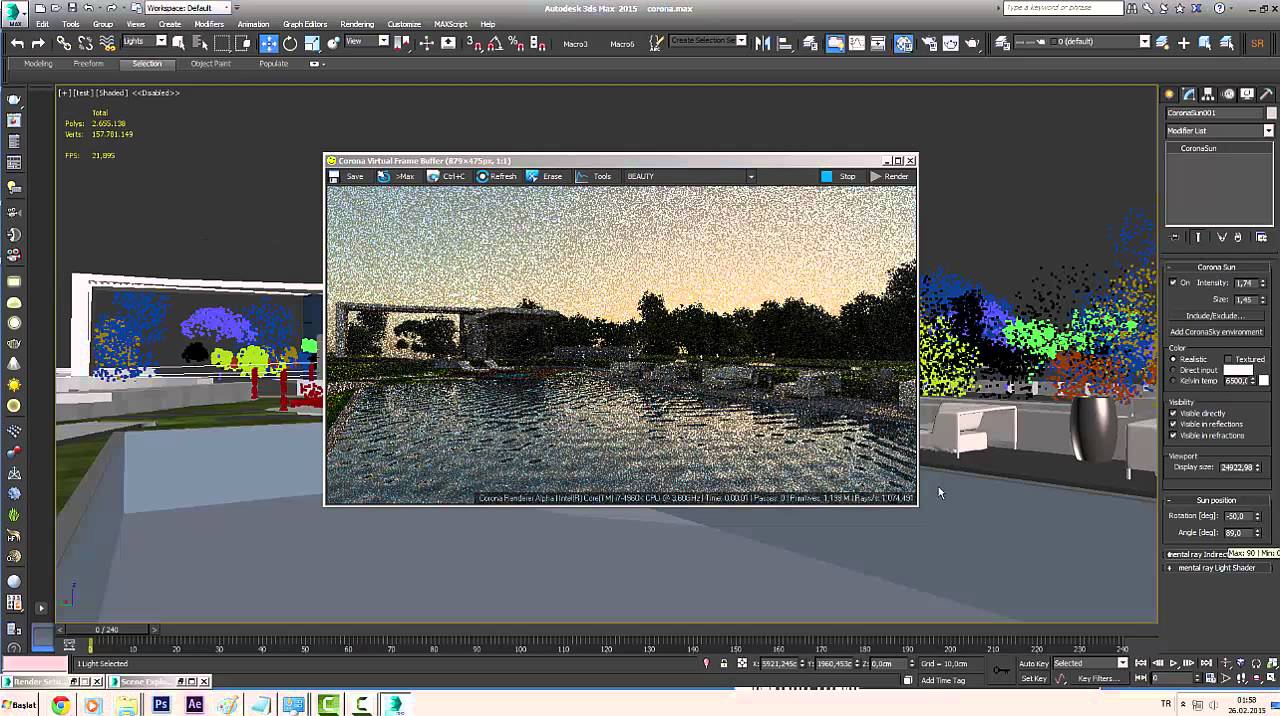Screen dimensions: 1280x716
Task: Open After Effects from the taskbar
Action: (x=194, y=705)
